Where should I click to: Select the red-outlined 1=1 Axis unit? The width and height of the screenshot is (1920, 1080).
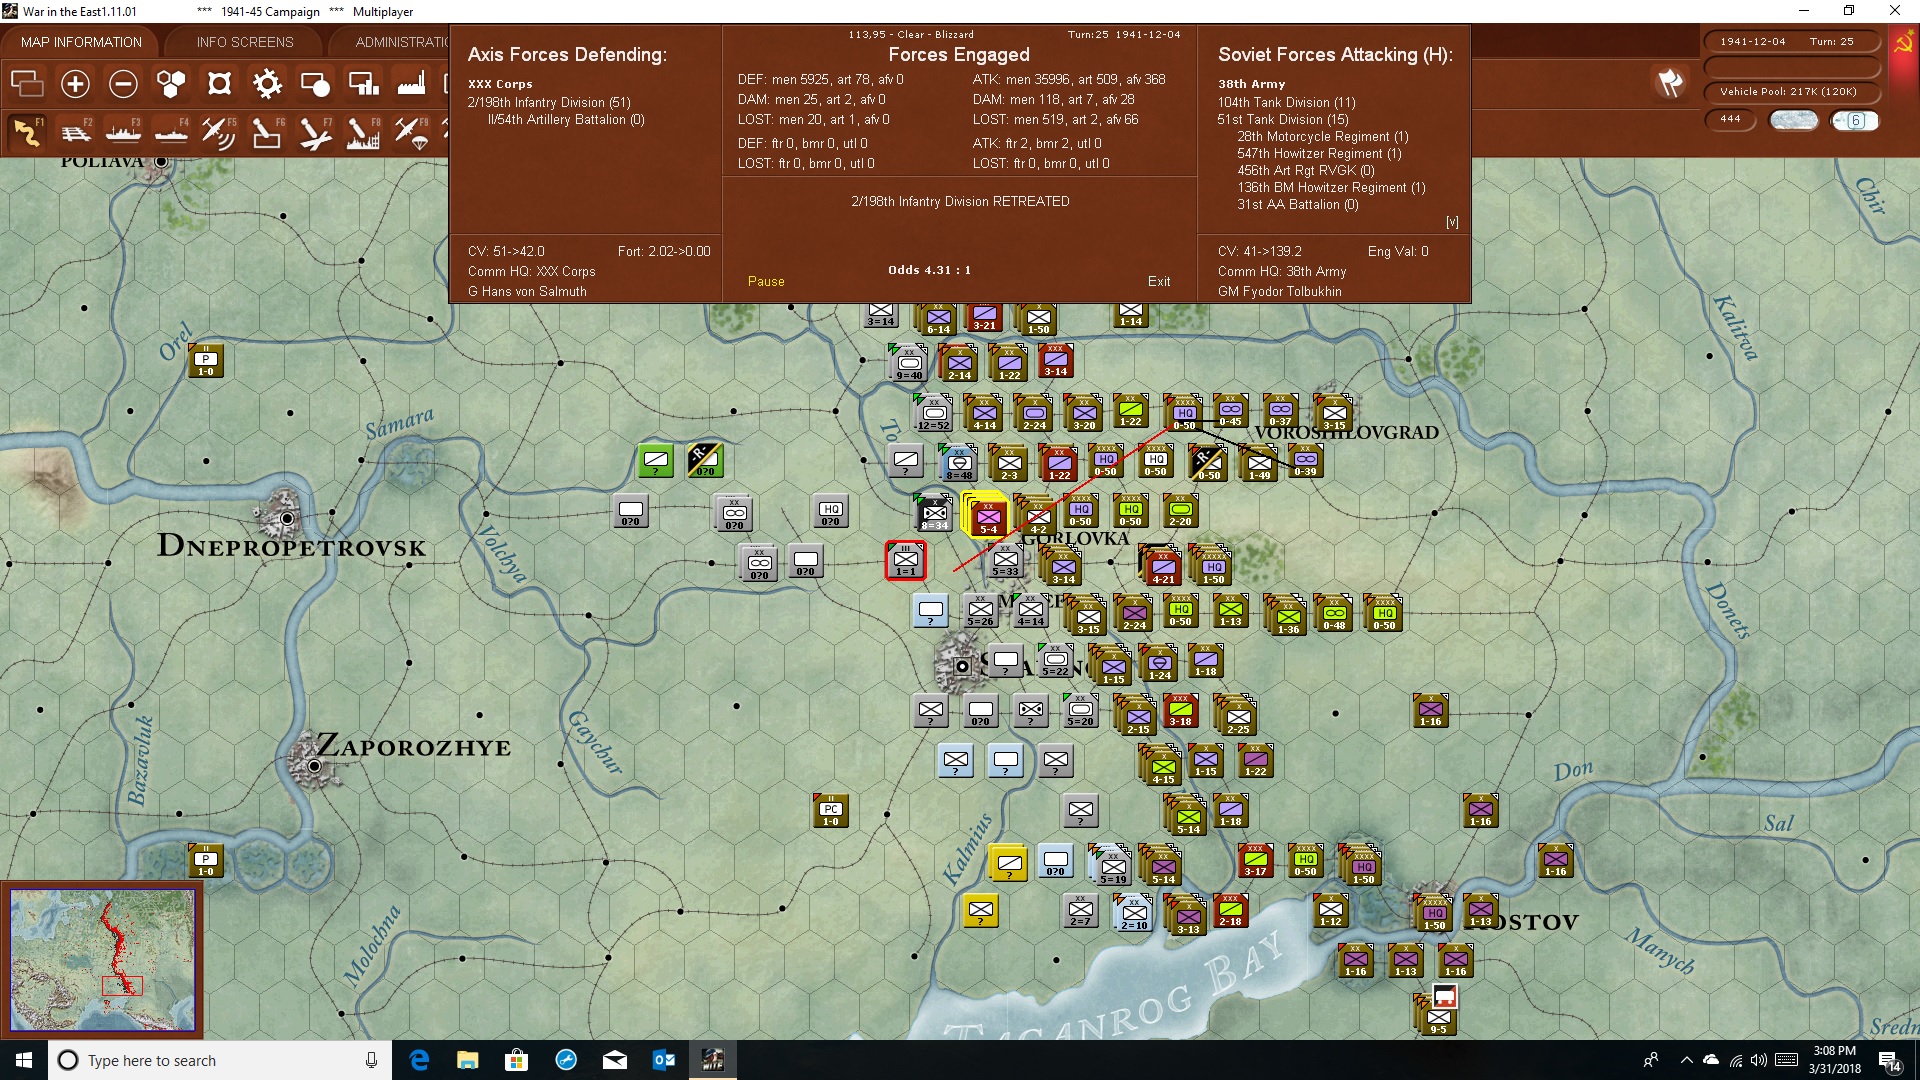(x=905, y=561)
